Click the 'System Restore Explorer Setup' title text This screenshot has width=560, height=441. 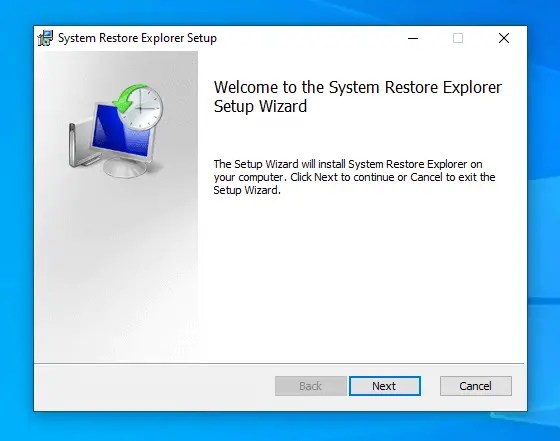pos(138,38)
